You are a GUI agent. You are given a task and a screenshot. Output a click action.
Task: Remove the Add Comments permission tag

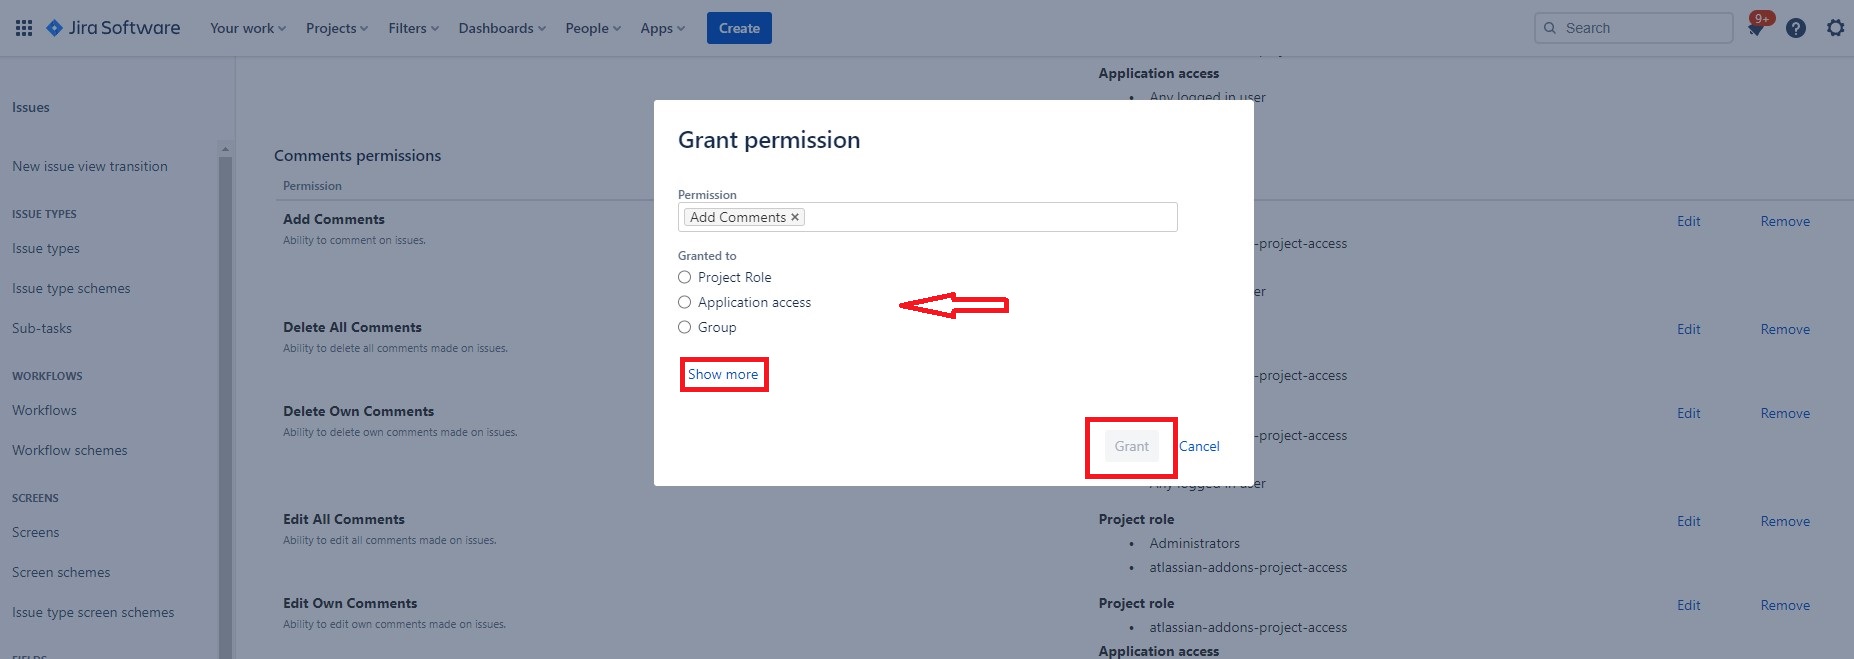pyautogui.click(x=795, y=217)
